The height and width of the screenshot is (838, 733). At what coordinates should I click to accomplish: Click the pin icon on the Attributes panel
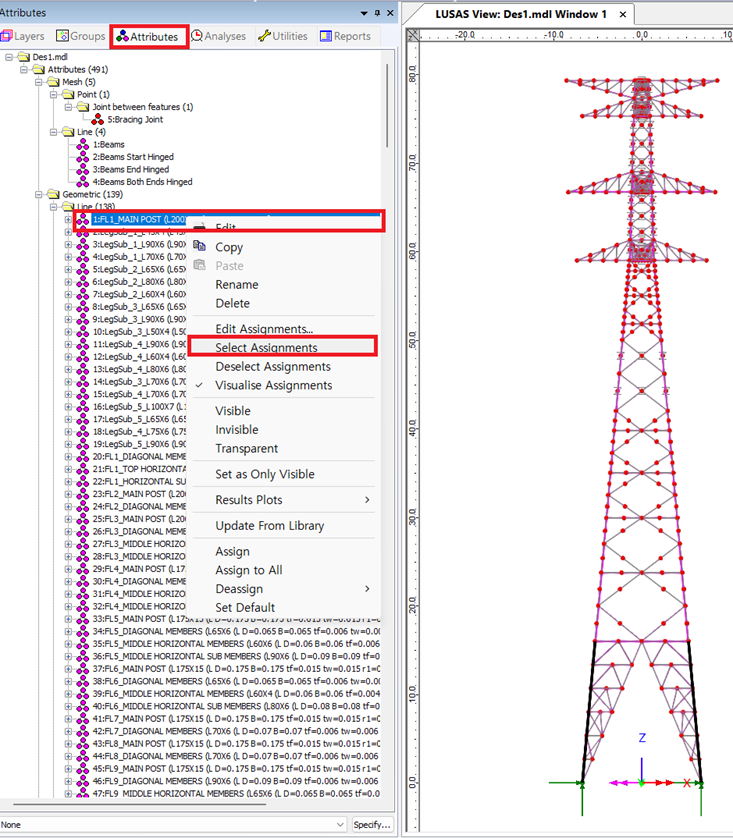(375, 12)
